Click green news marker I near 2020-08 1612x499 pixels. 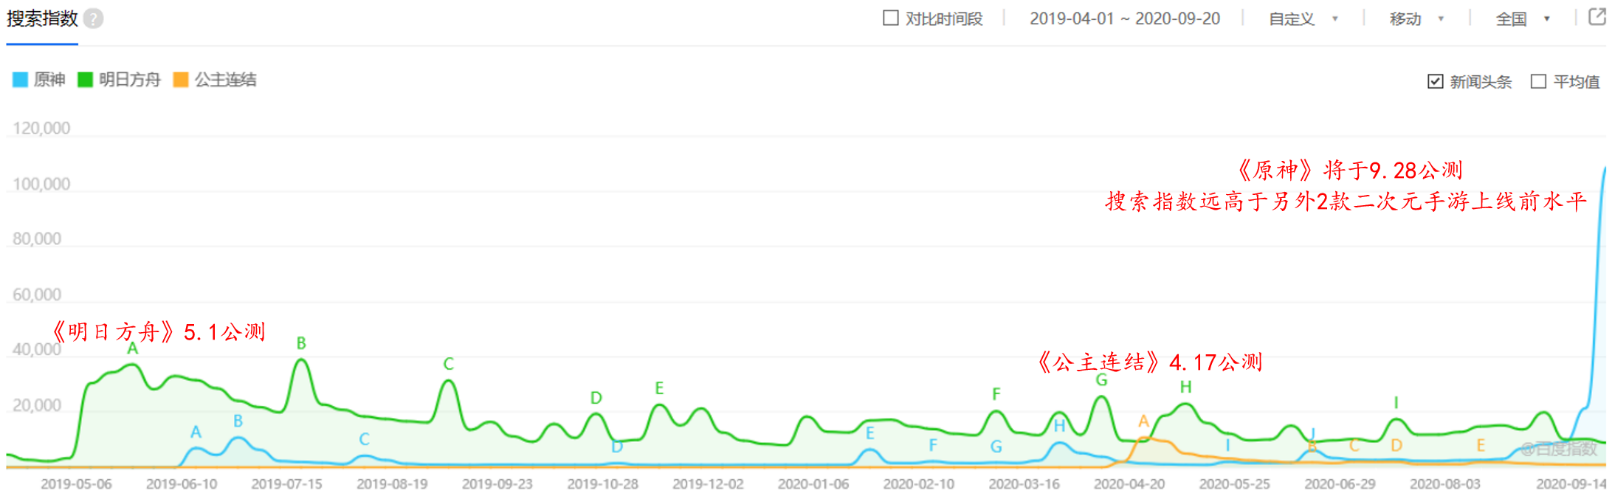(1396, 403)
